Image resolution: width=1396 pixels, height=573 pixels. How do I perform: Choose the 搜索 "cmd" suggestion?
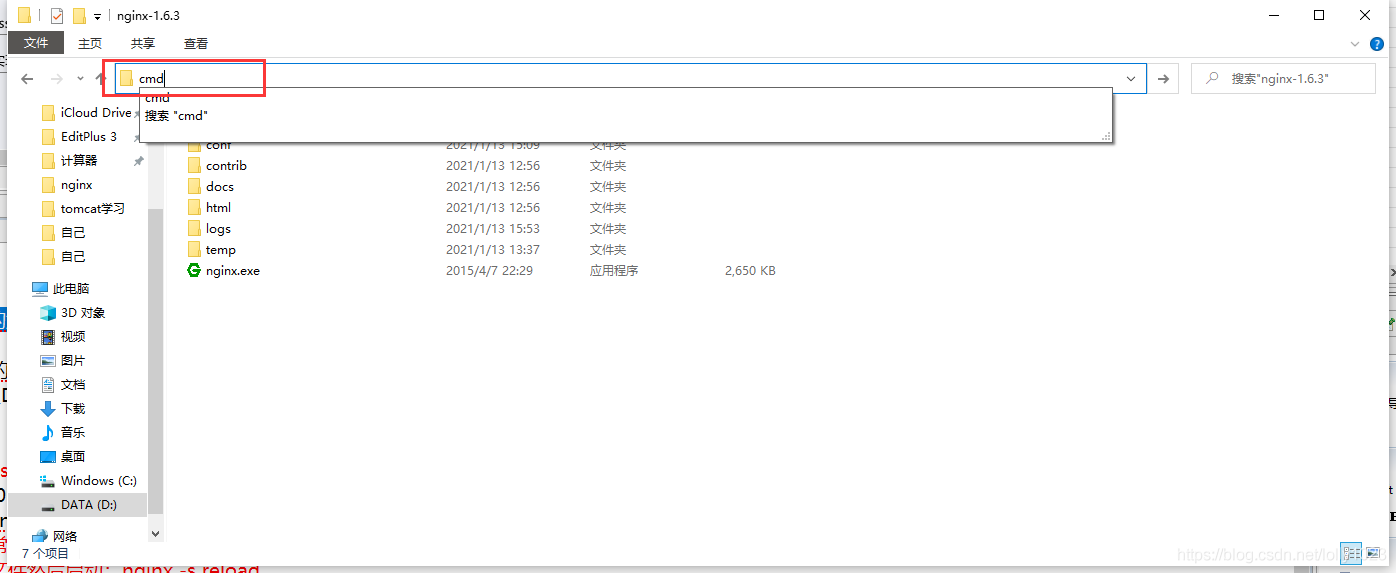pos(176,116)
